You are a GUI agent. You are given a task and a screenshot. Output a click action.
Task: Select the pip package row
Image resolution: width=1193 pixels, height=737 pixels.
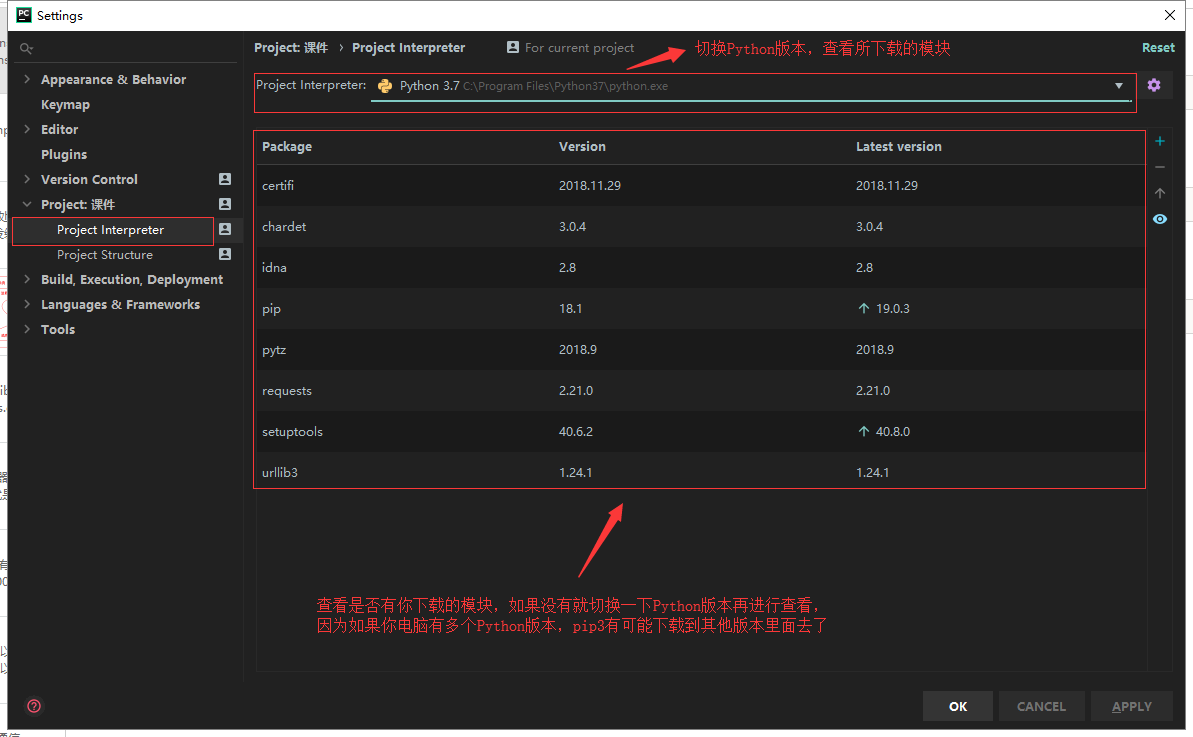point(700,309)
